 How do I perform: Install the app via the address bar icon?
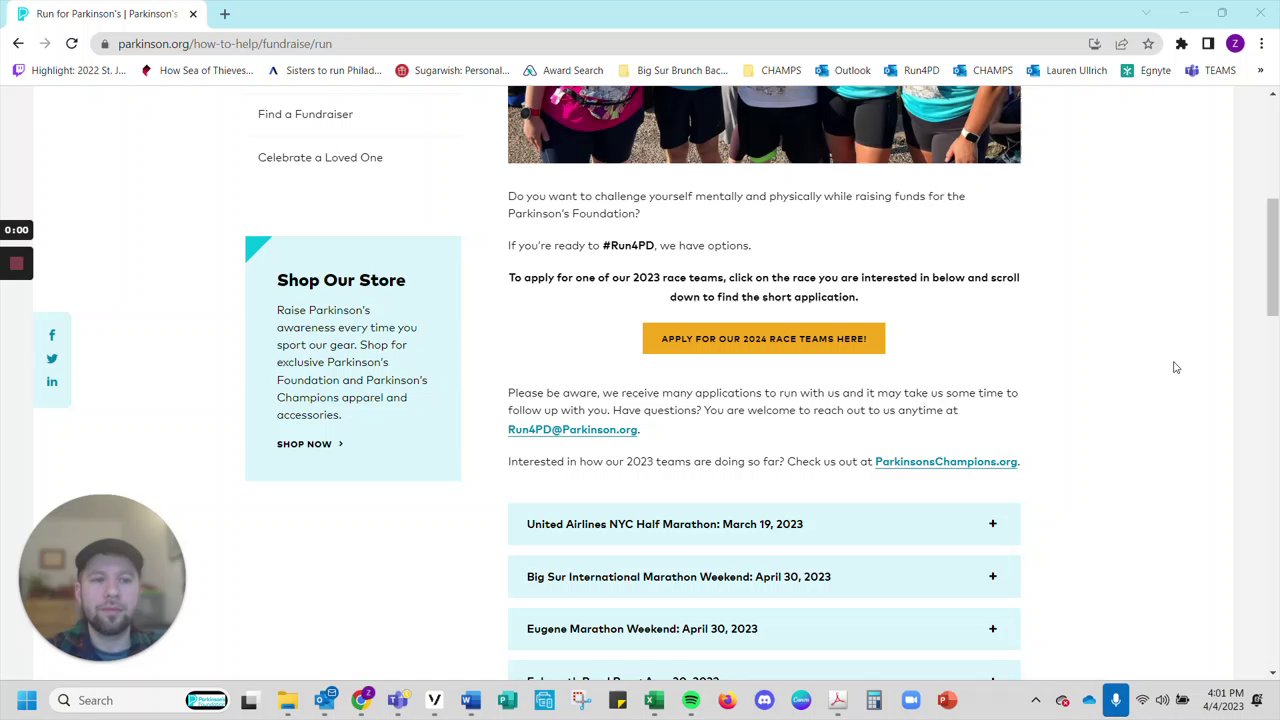coord(1094,44)
